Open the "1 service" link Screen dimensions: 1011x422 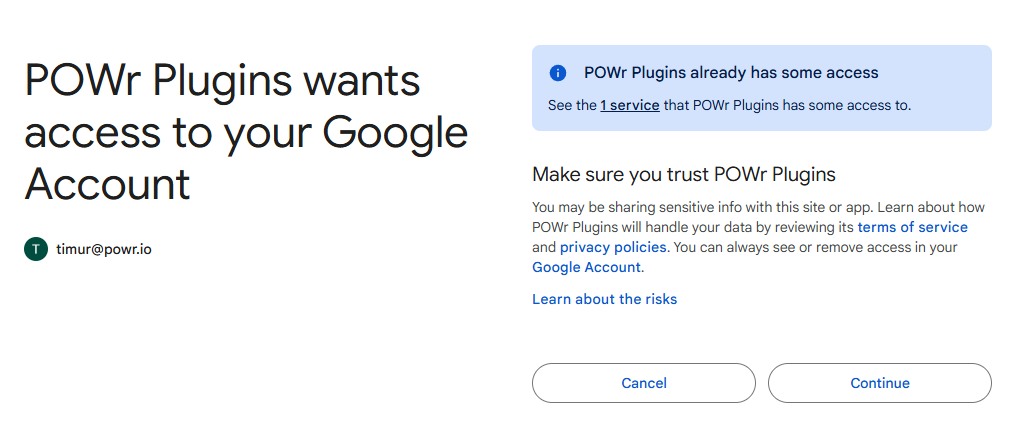click(x=629, y=105)
